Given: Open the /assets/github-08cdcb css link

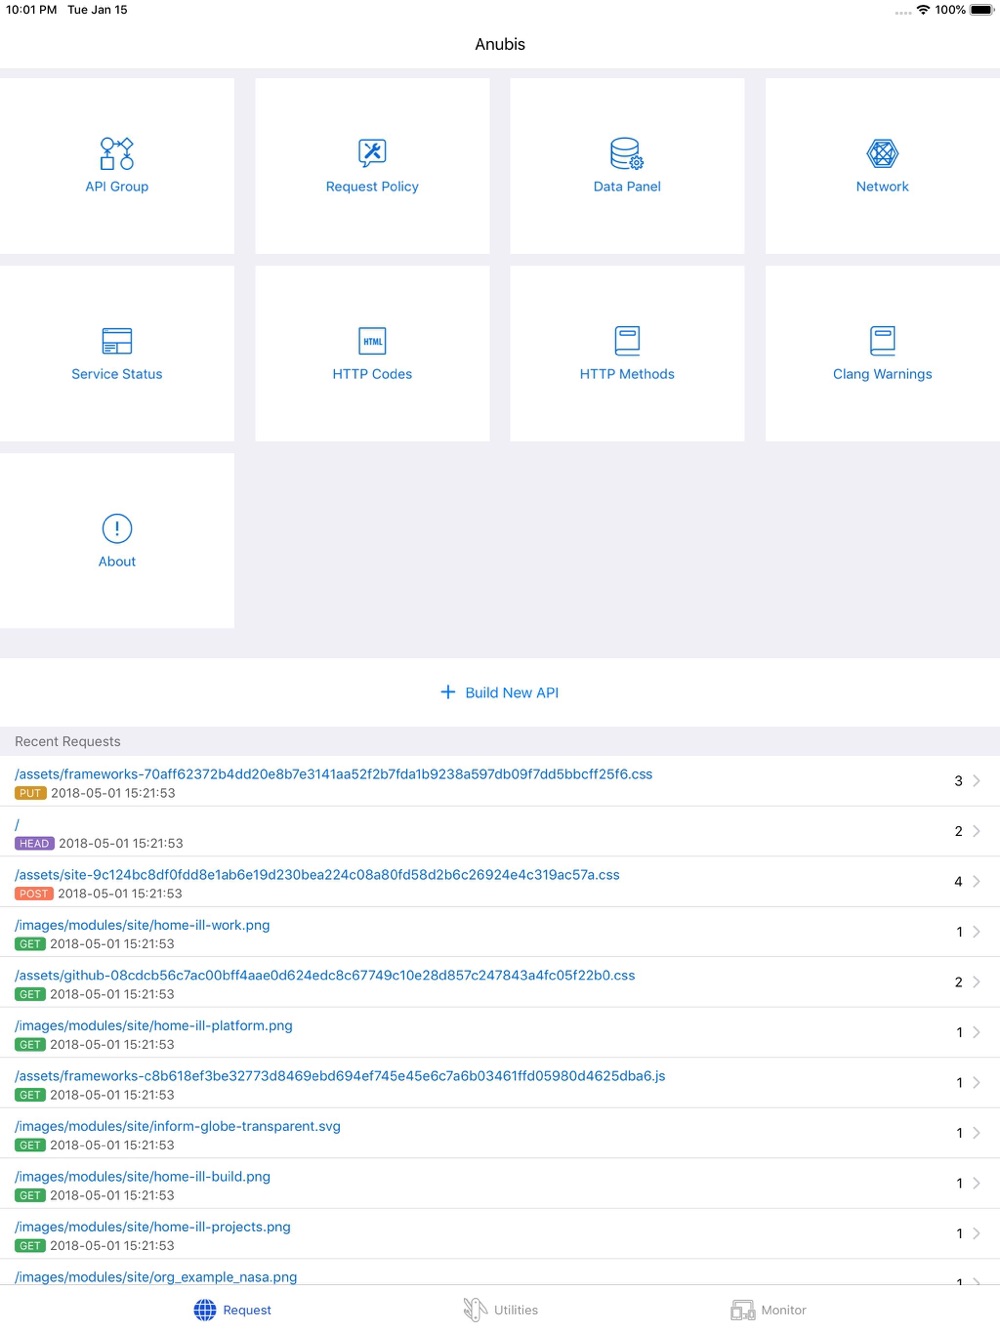Looking at the screenshot, I should pyautogui.click(x=325, y=975).
